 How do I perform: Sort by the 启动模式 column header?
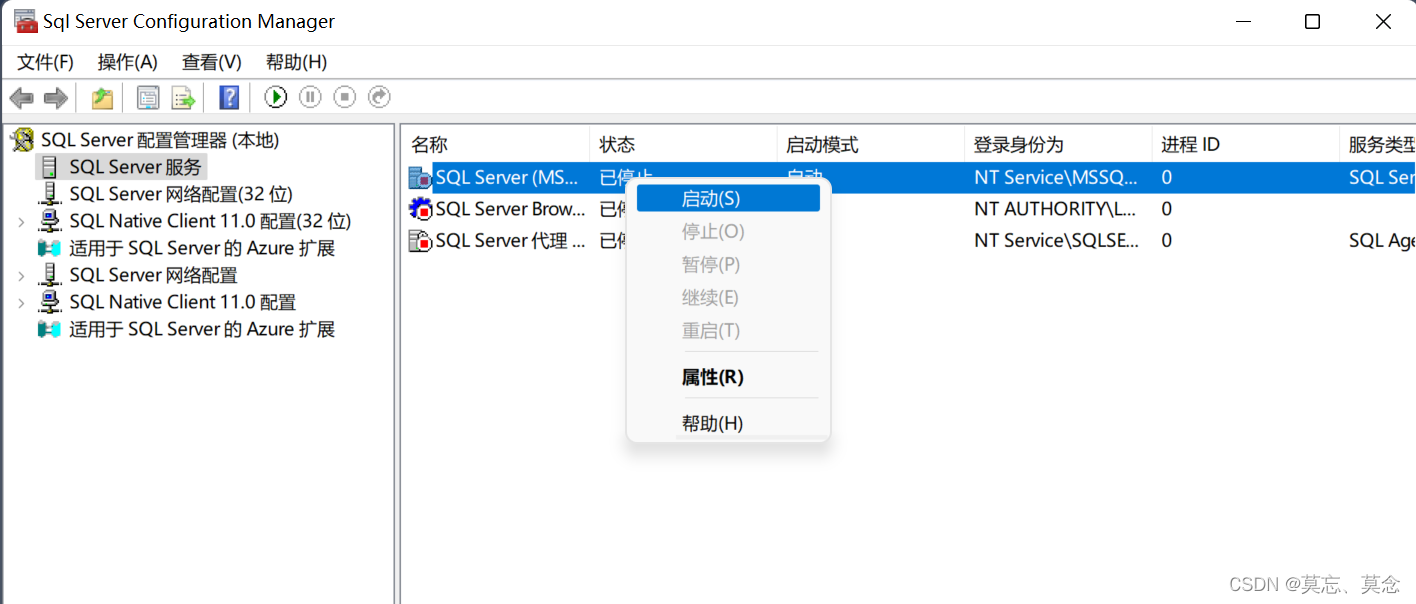[x=870, y=144]
